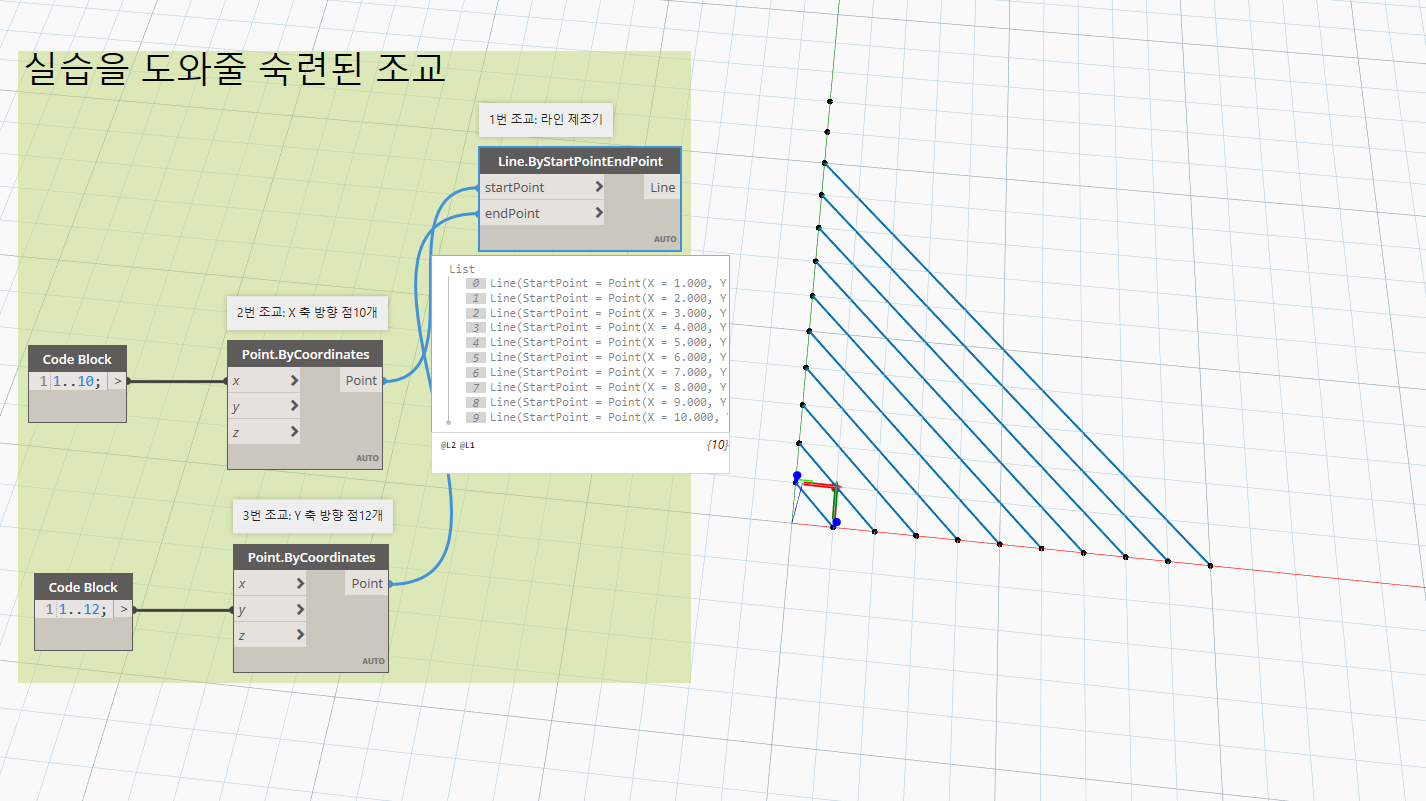This screenshot has width=1426, height=801.
Task: Open the chevron on the endPoint port
Action: click(598, 213)
